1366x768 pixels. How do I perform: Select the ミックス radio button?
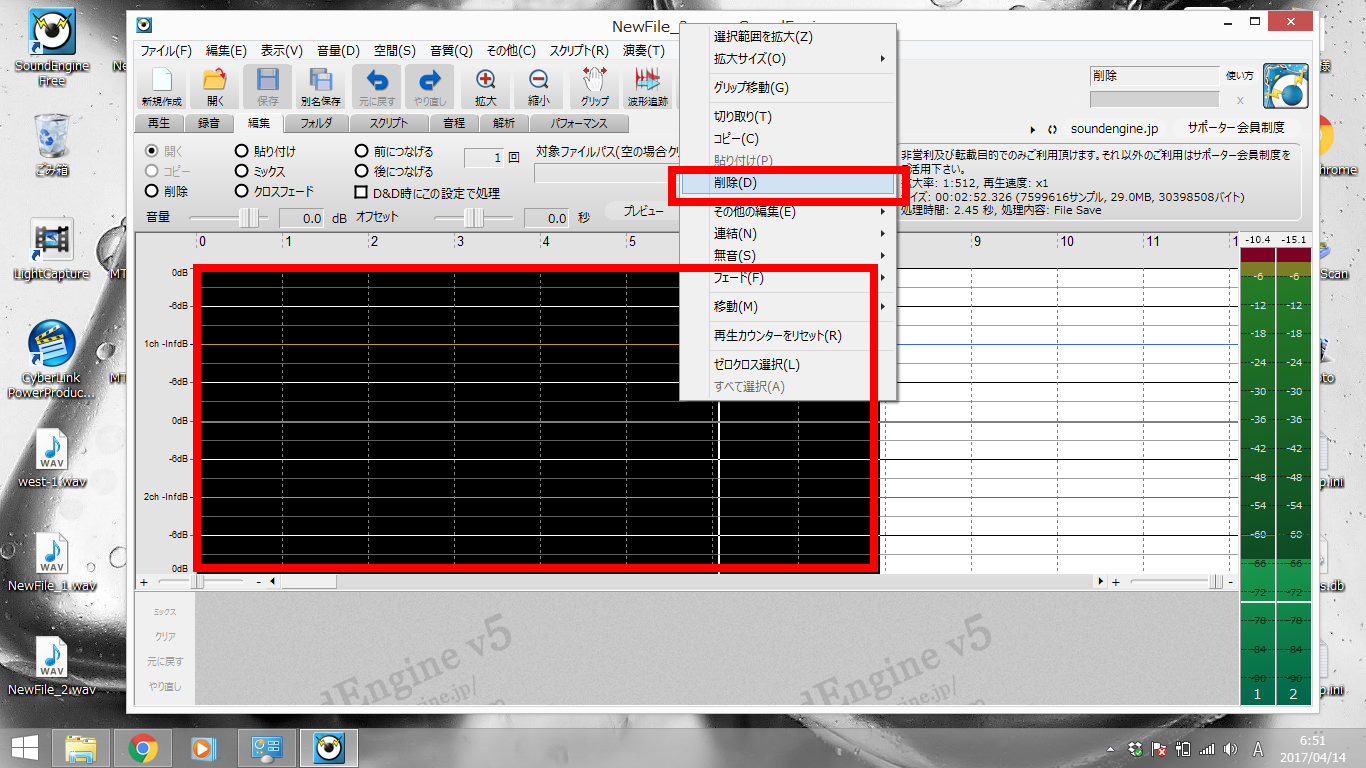coord(242,171)
